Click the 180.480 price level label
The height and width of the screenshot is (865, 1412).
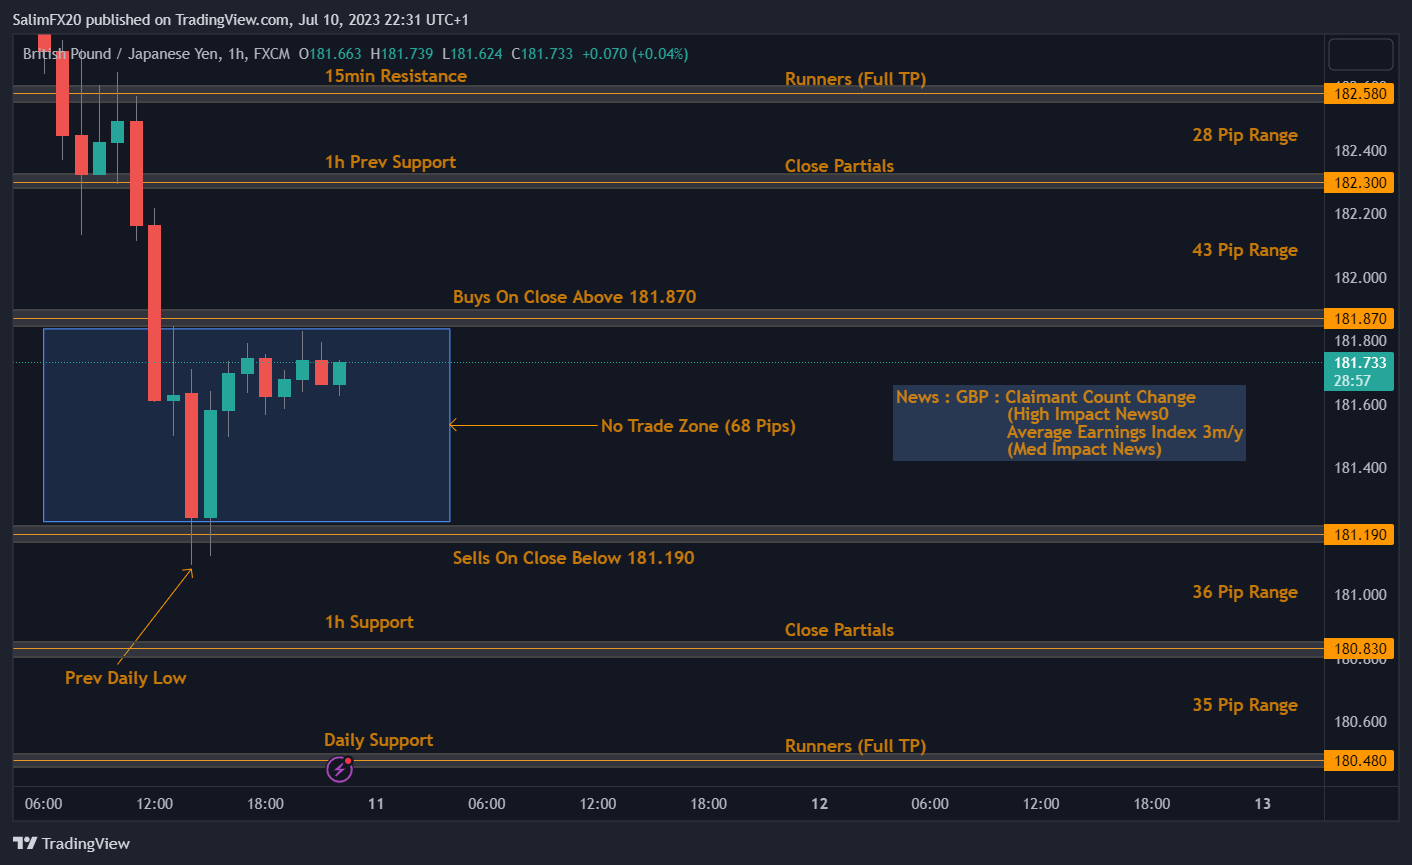coord(1360,760)
